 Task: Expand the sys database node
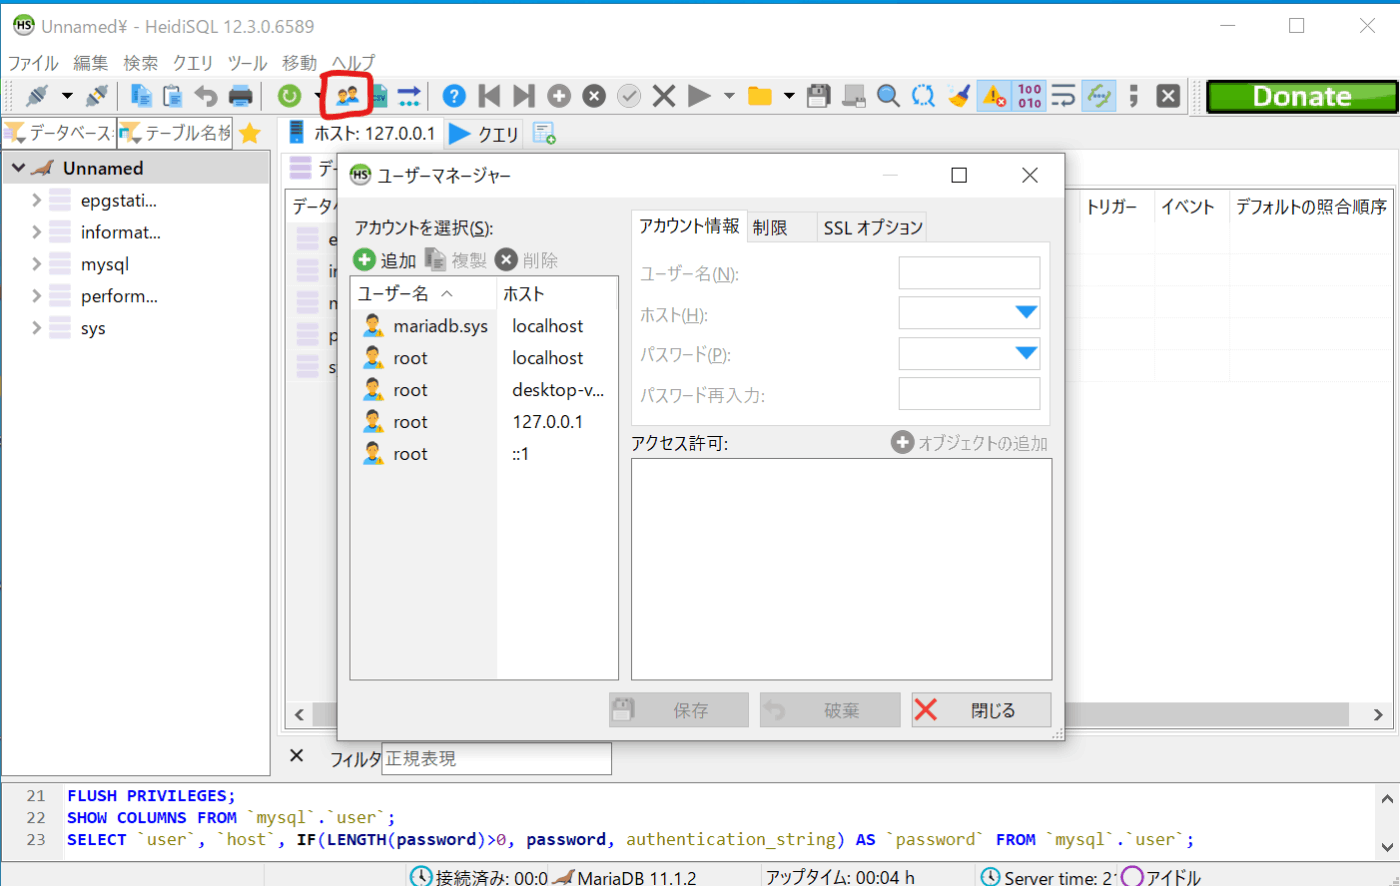(36, 328)
